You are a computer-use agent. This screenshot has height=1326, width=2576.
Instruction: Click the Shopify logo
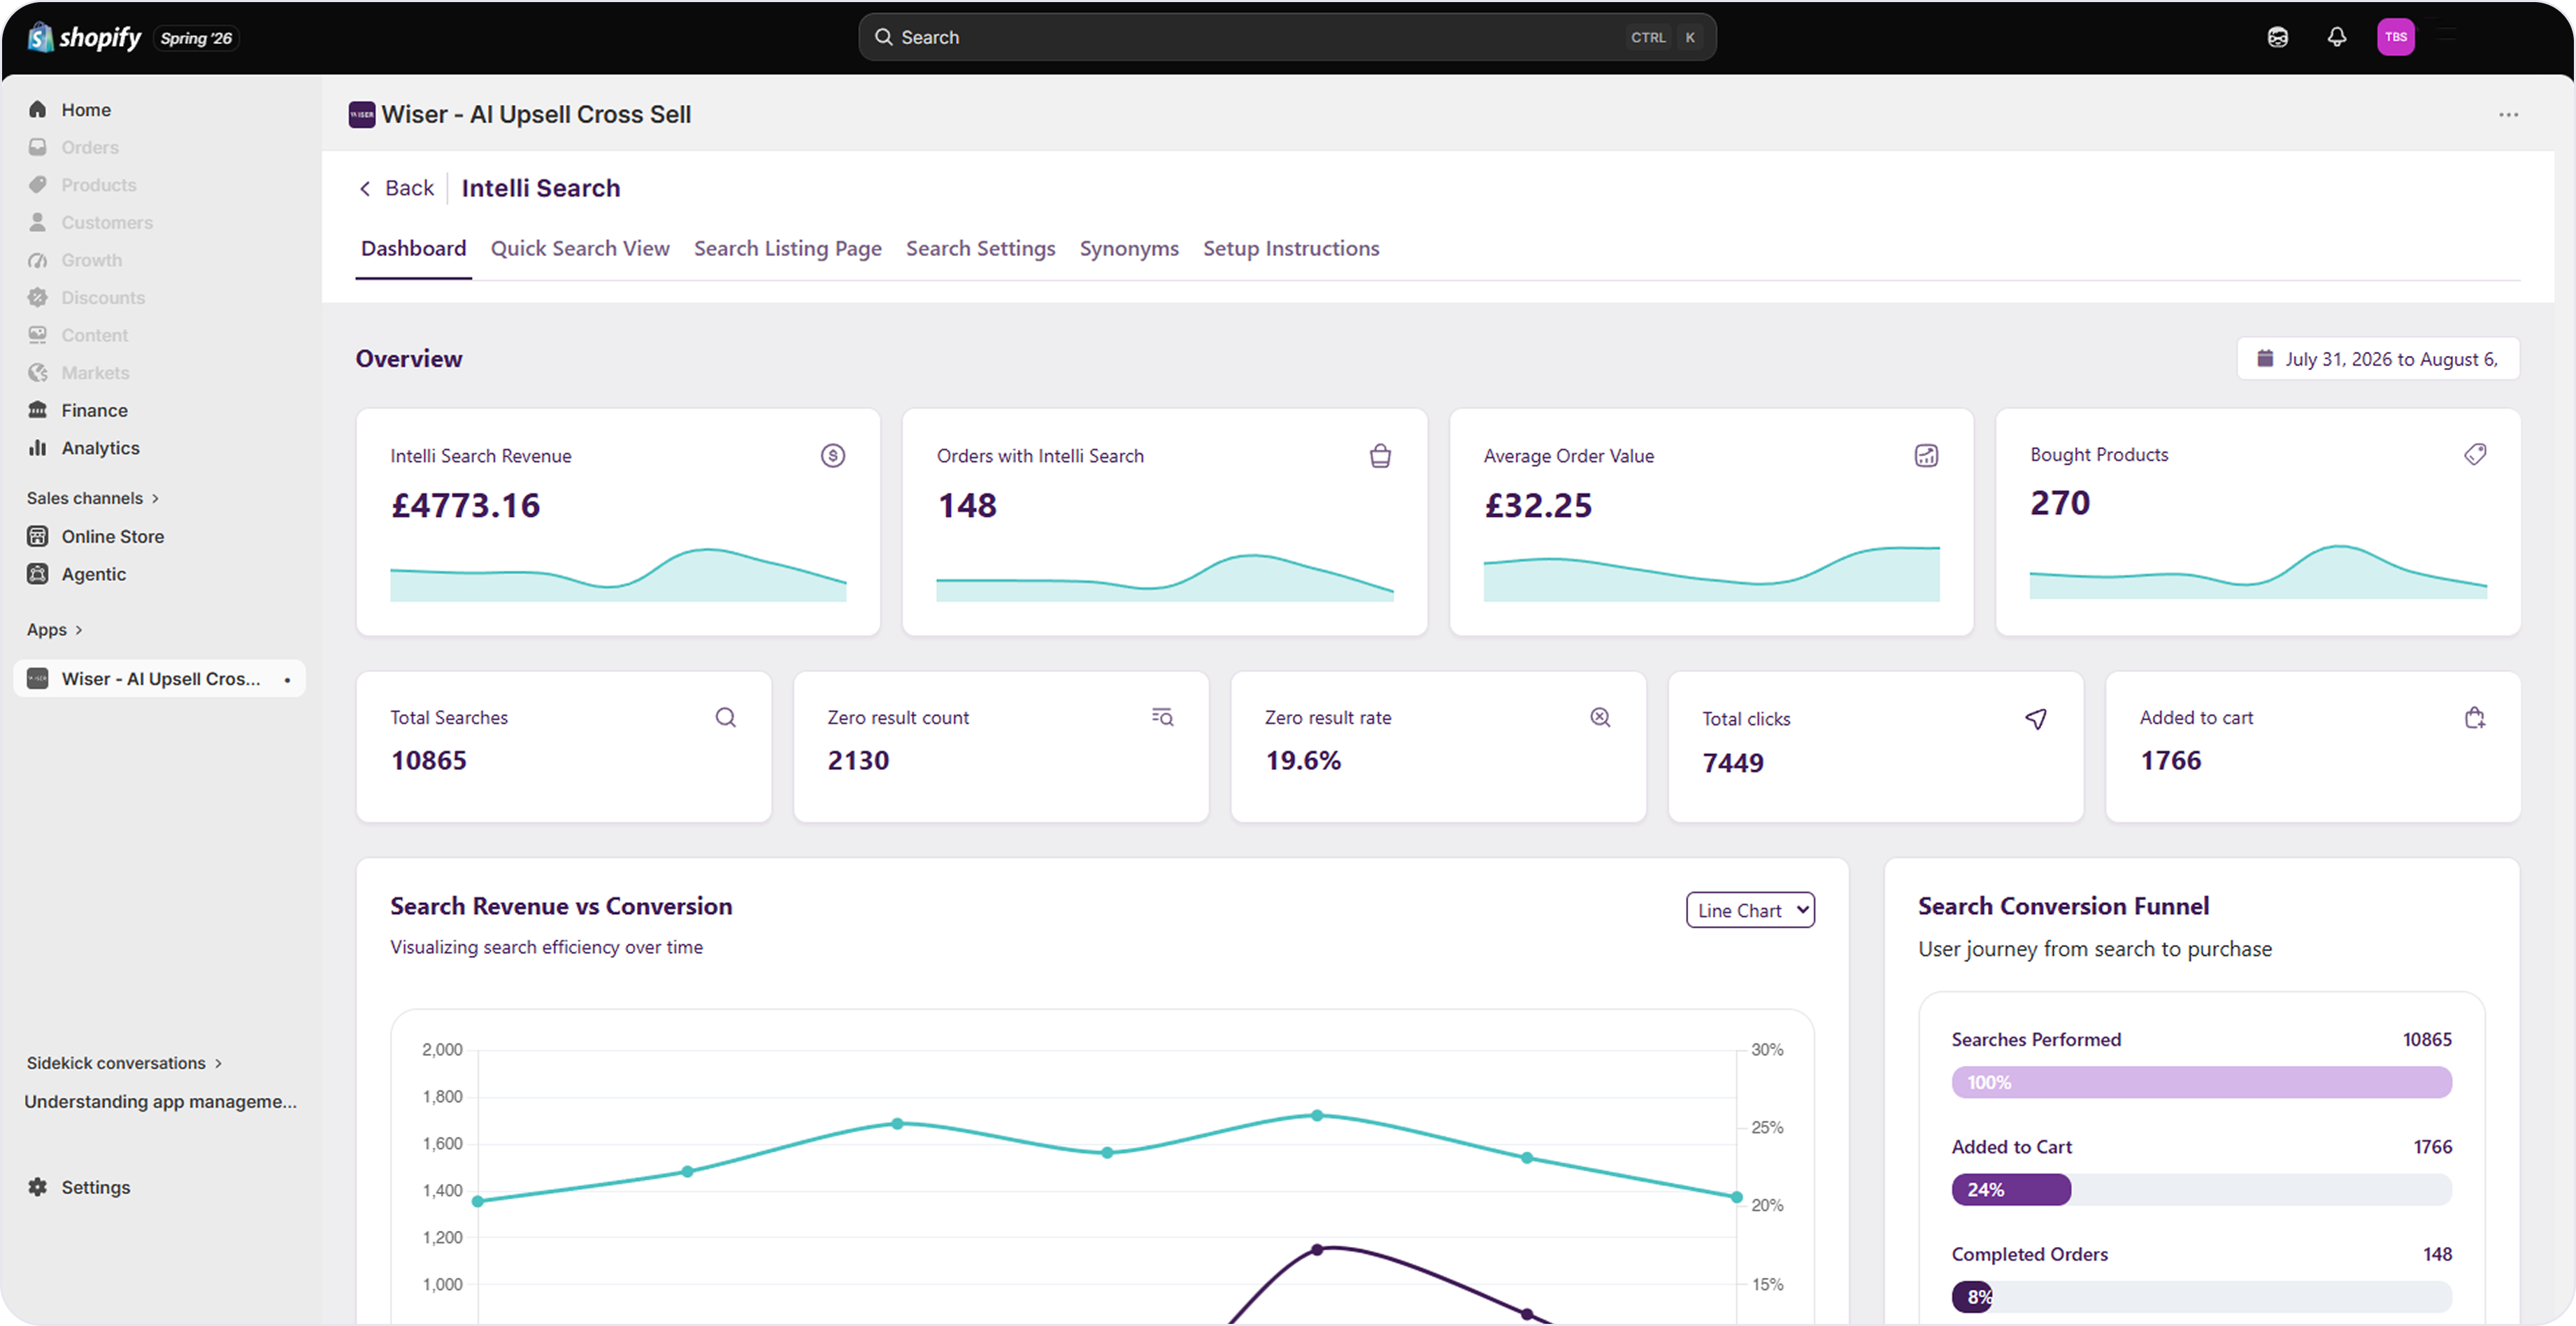pos(85,37)
